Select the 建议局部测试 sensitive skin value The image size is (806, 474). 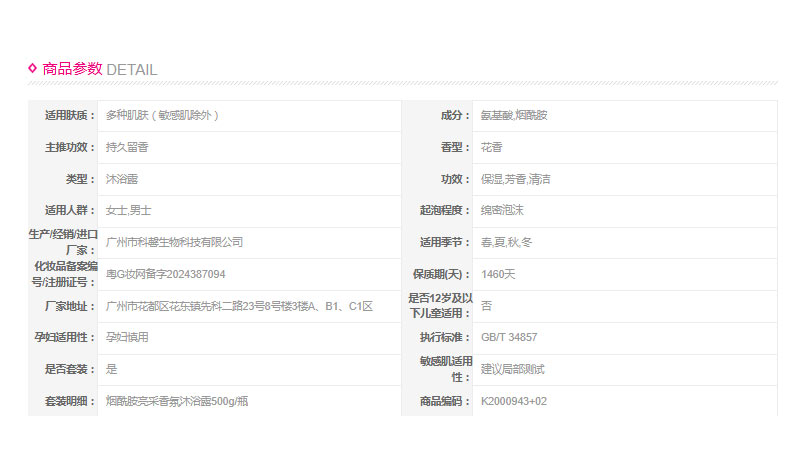(513, 369)
